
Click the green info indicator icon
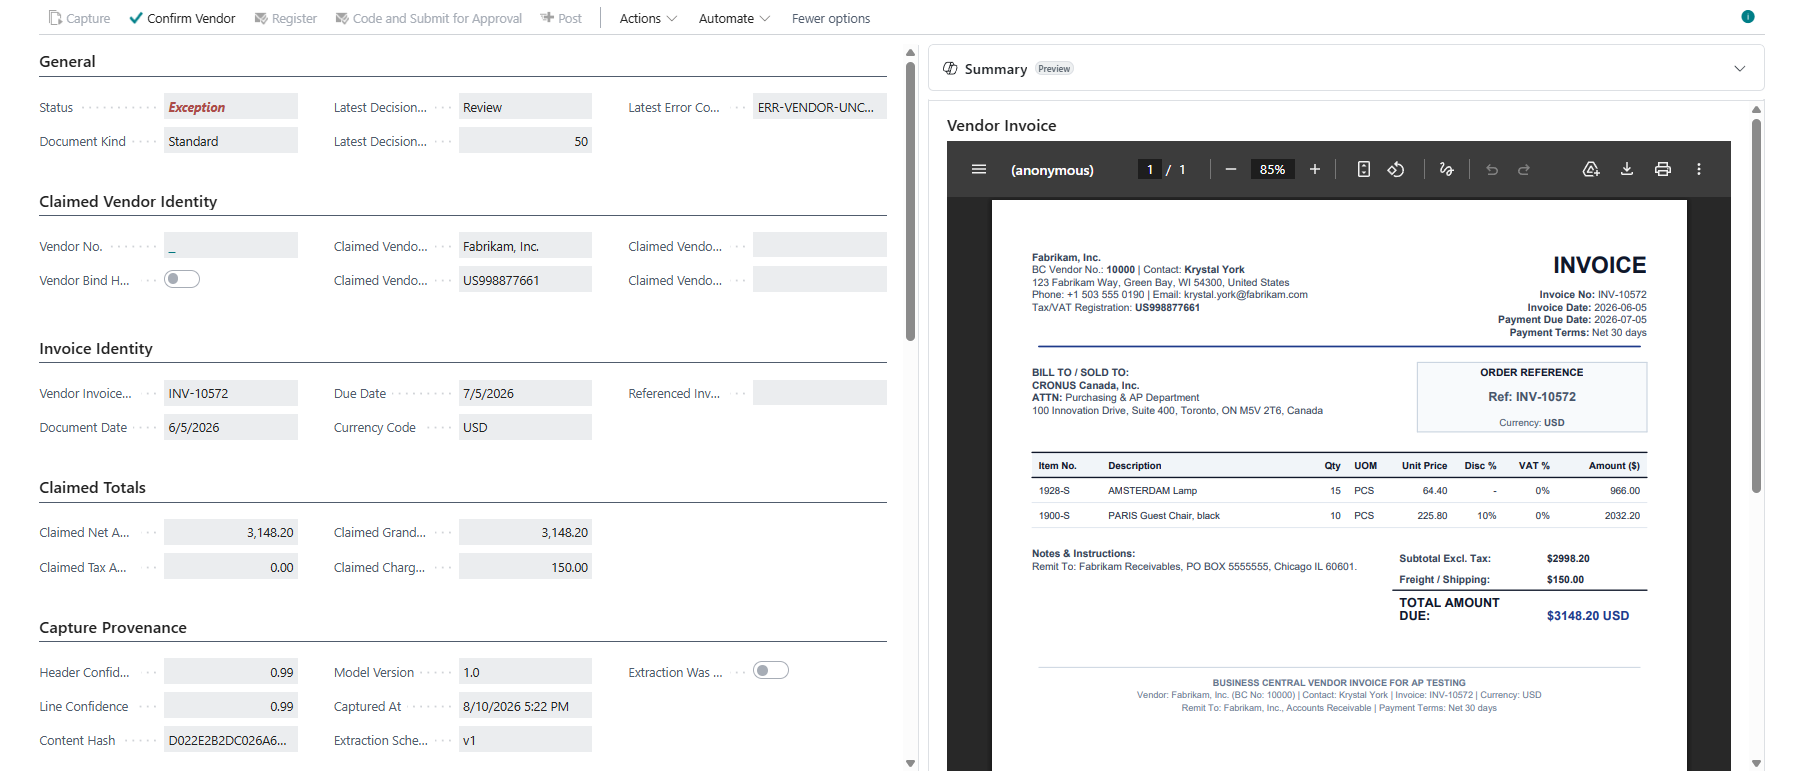coord(1748,17)
